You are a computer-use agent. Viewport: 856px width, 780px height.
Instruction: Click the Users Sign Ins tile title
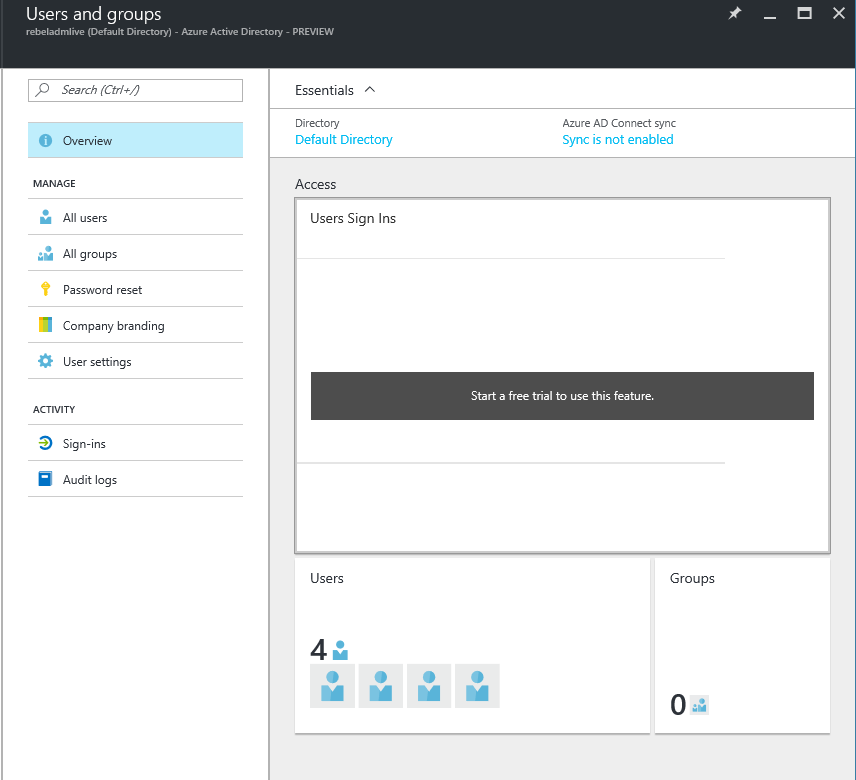tap(353, 218)
